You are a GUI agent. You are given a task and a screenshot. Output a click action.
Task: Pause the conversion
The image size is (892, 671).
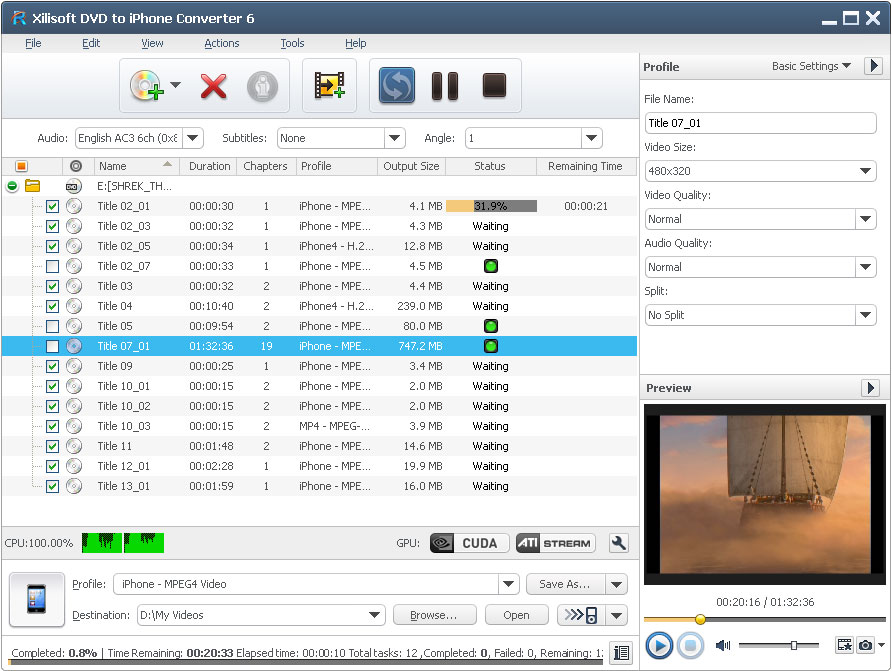pos(444,86)
